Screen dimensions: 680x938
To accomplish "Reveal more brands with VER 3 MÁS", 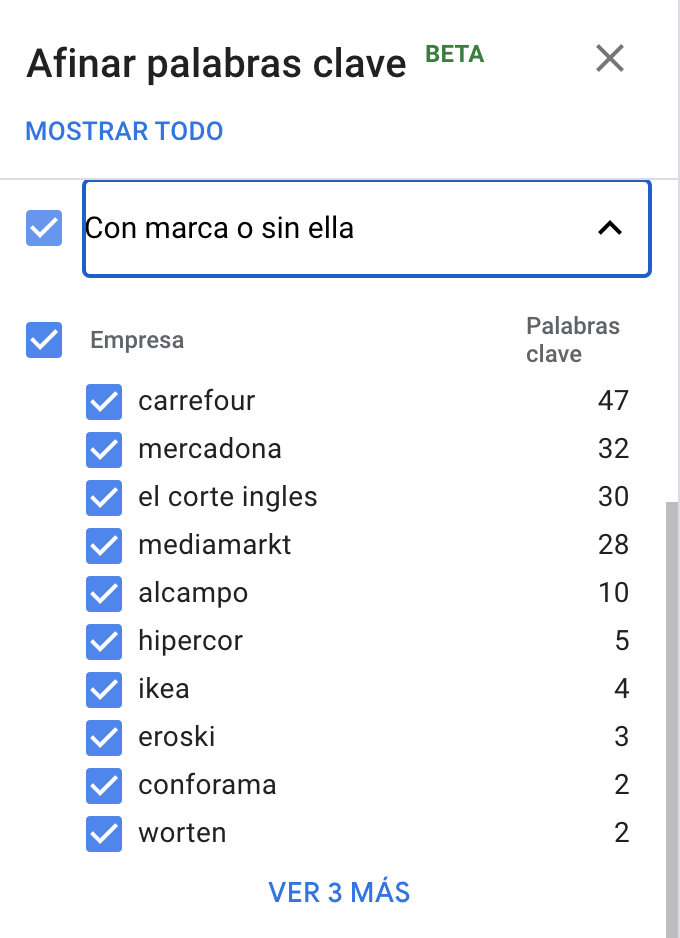I will pyautogui.click(x=341, y=892).
